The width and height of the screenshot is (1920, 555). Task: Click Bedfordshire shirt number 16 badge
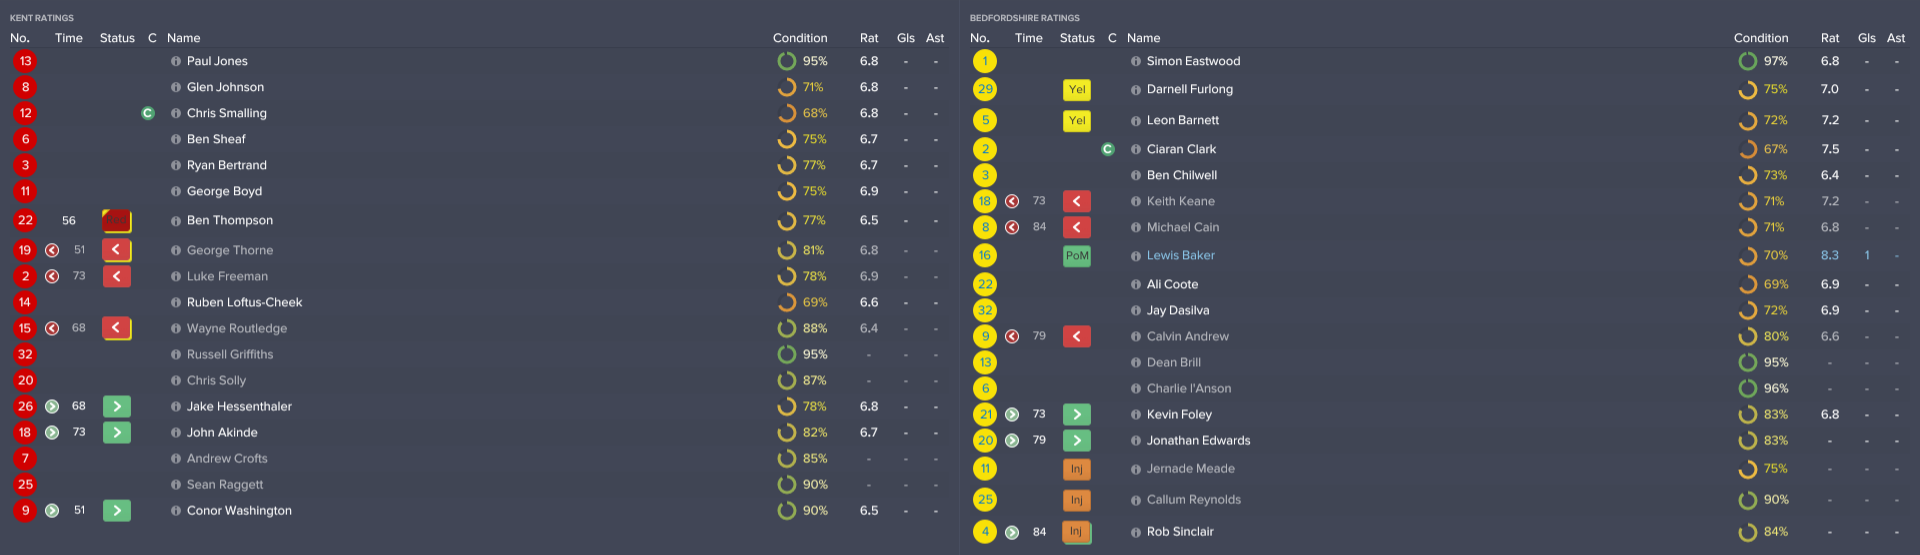985,255
